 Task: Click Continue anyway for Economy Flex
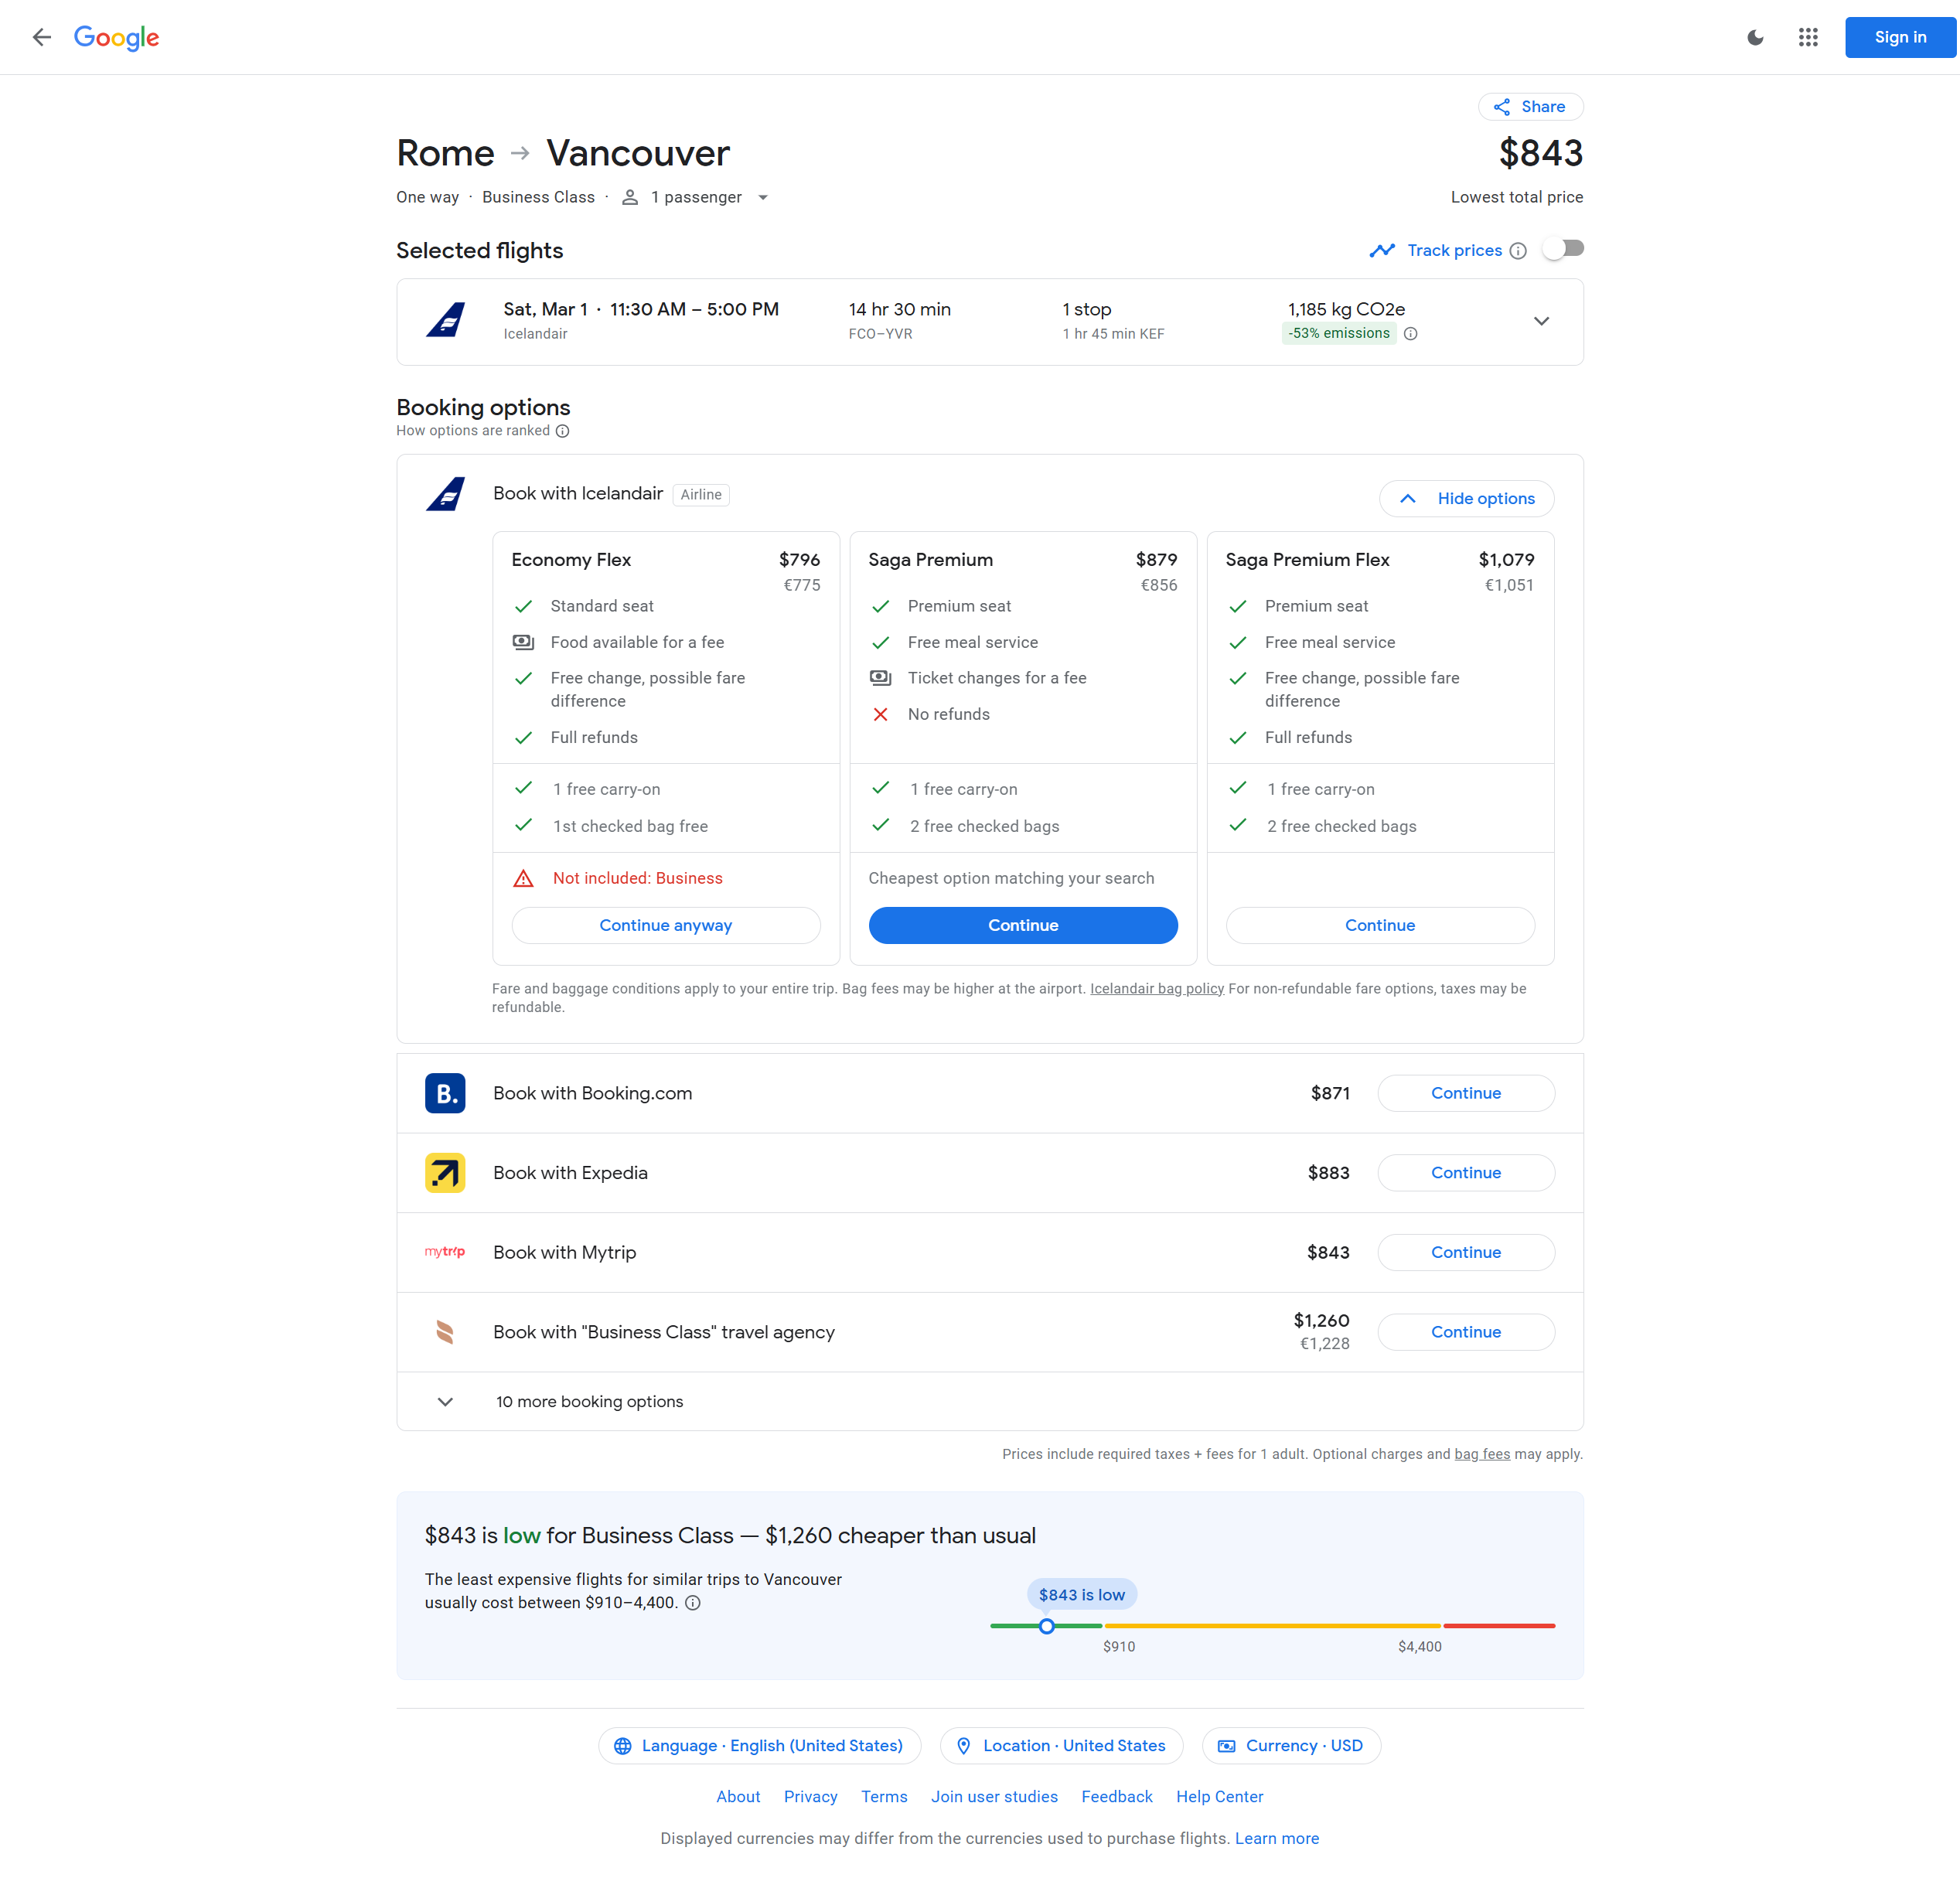665,925
